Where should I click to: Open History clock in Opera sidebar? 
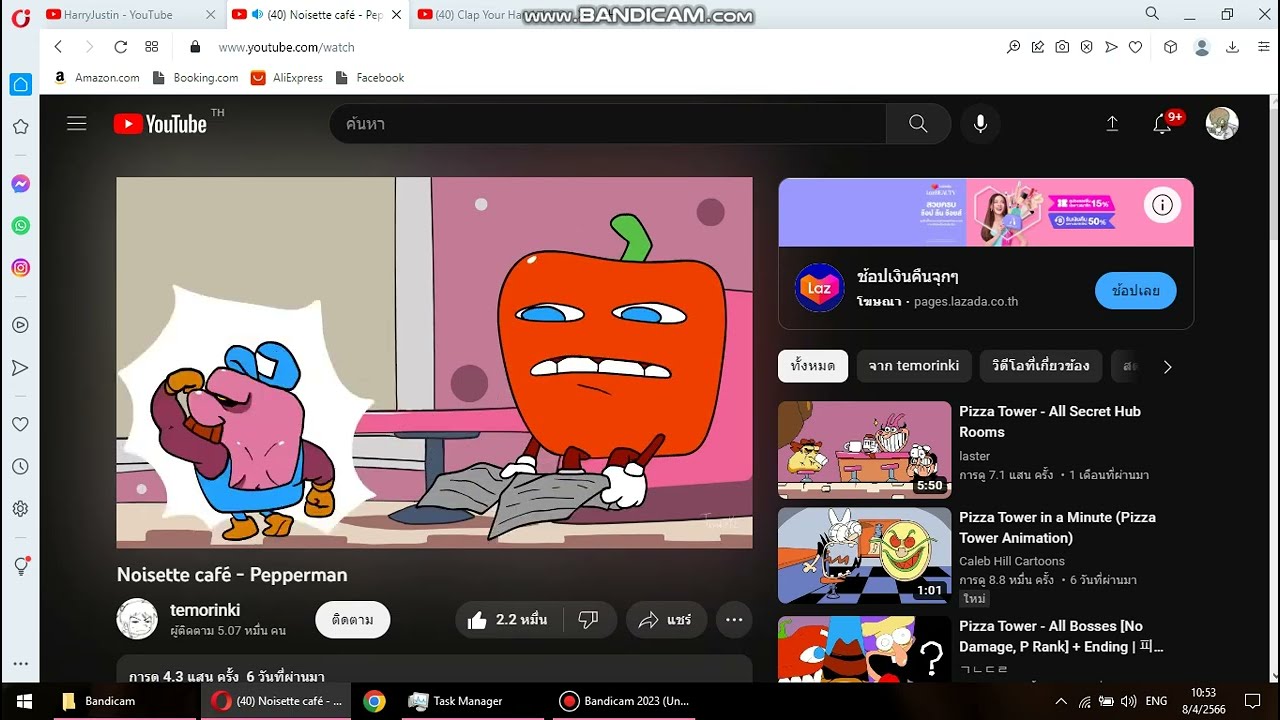tap(20, 467)
